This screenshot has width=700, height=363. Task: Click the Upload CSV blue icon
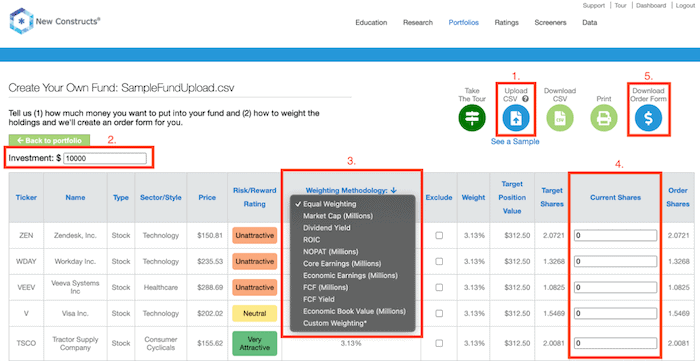(516, 118)
